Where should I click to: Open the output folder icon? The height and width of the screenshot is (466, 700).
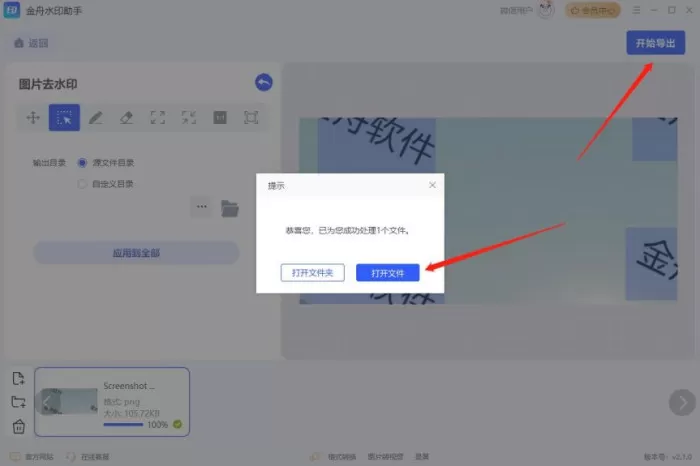[230, 208]
